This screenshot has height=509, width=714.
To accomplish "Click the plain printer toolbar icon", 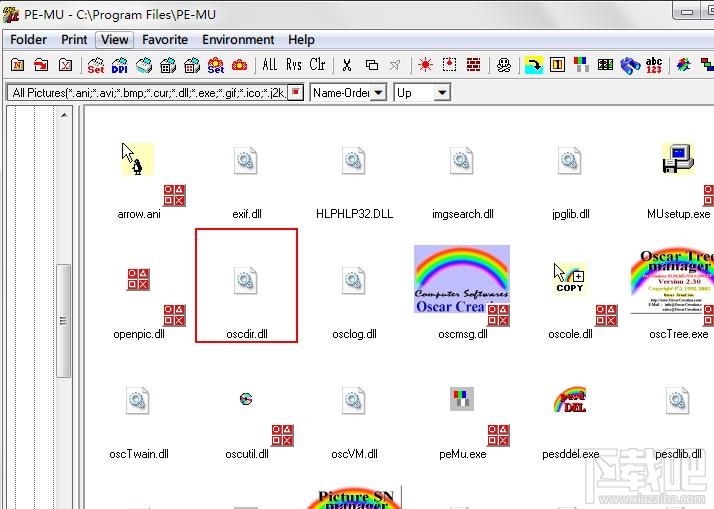I will pos(144,65).
